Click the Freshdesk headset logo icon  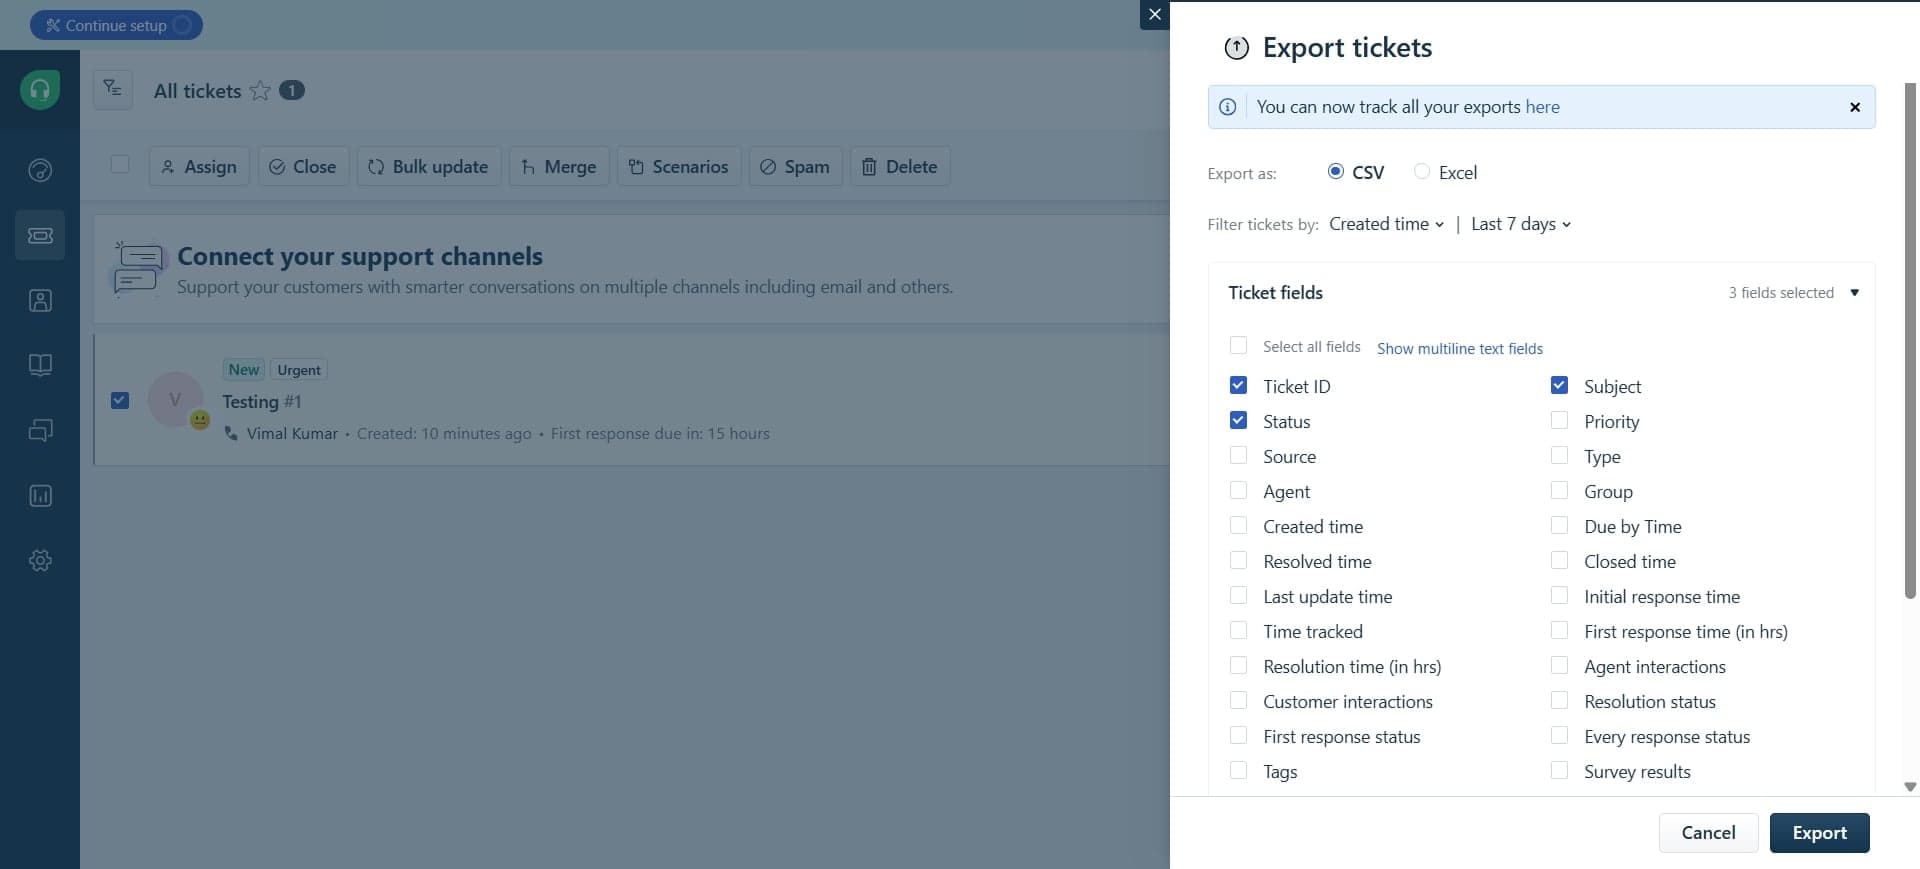40,90
